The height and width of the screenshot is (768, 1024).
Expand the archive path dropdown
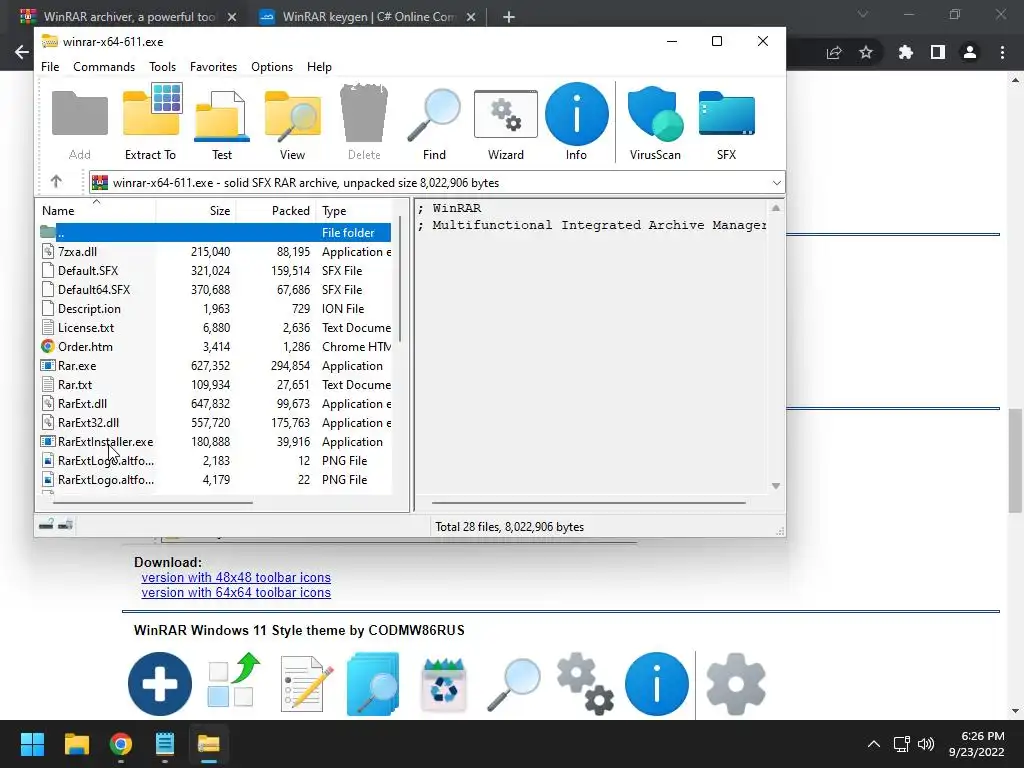click(x=776, y=183)
